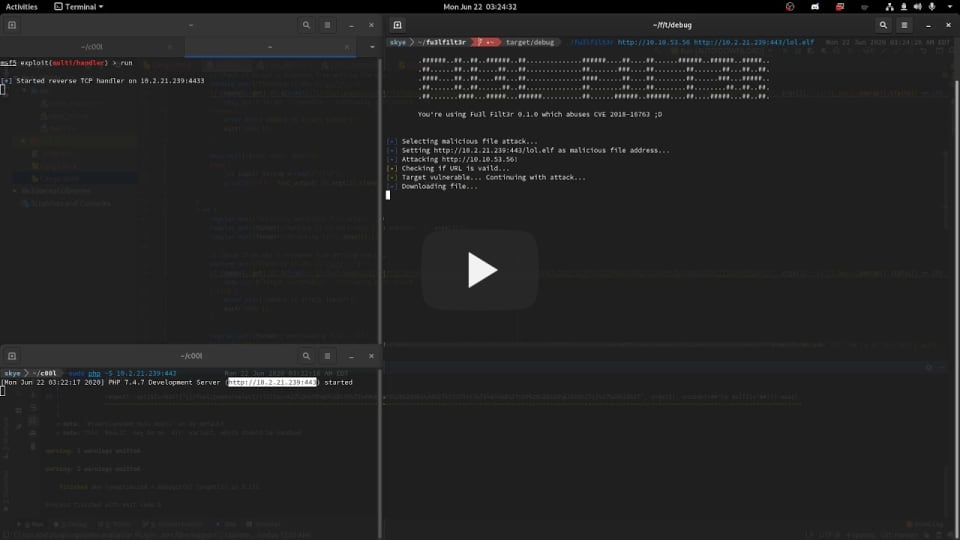The width and height of the screenshot is (960, 540).
Task: Add new tab in bottom ~/c00l terminal
Action: pos(12,356)
